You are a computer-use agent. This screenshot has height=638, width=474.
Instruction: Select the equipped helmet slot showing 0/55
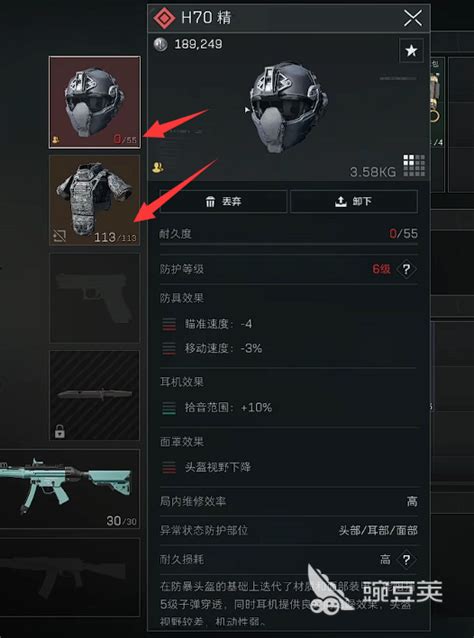(x=95, y=102)
